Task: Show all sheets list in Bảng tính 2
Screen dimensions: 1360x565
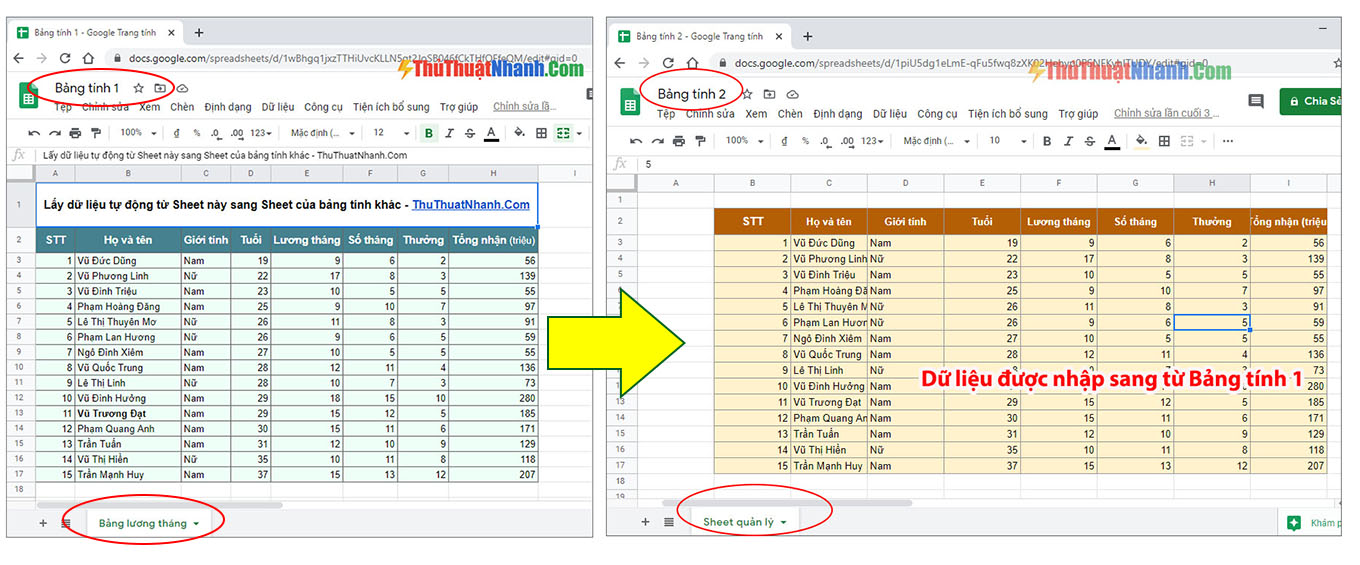Action: 669,522
